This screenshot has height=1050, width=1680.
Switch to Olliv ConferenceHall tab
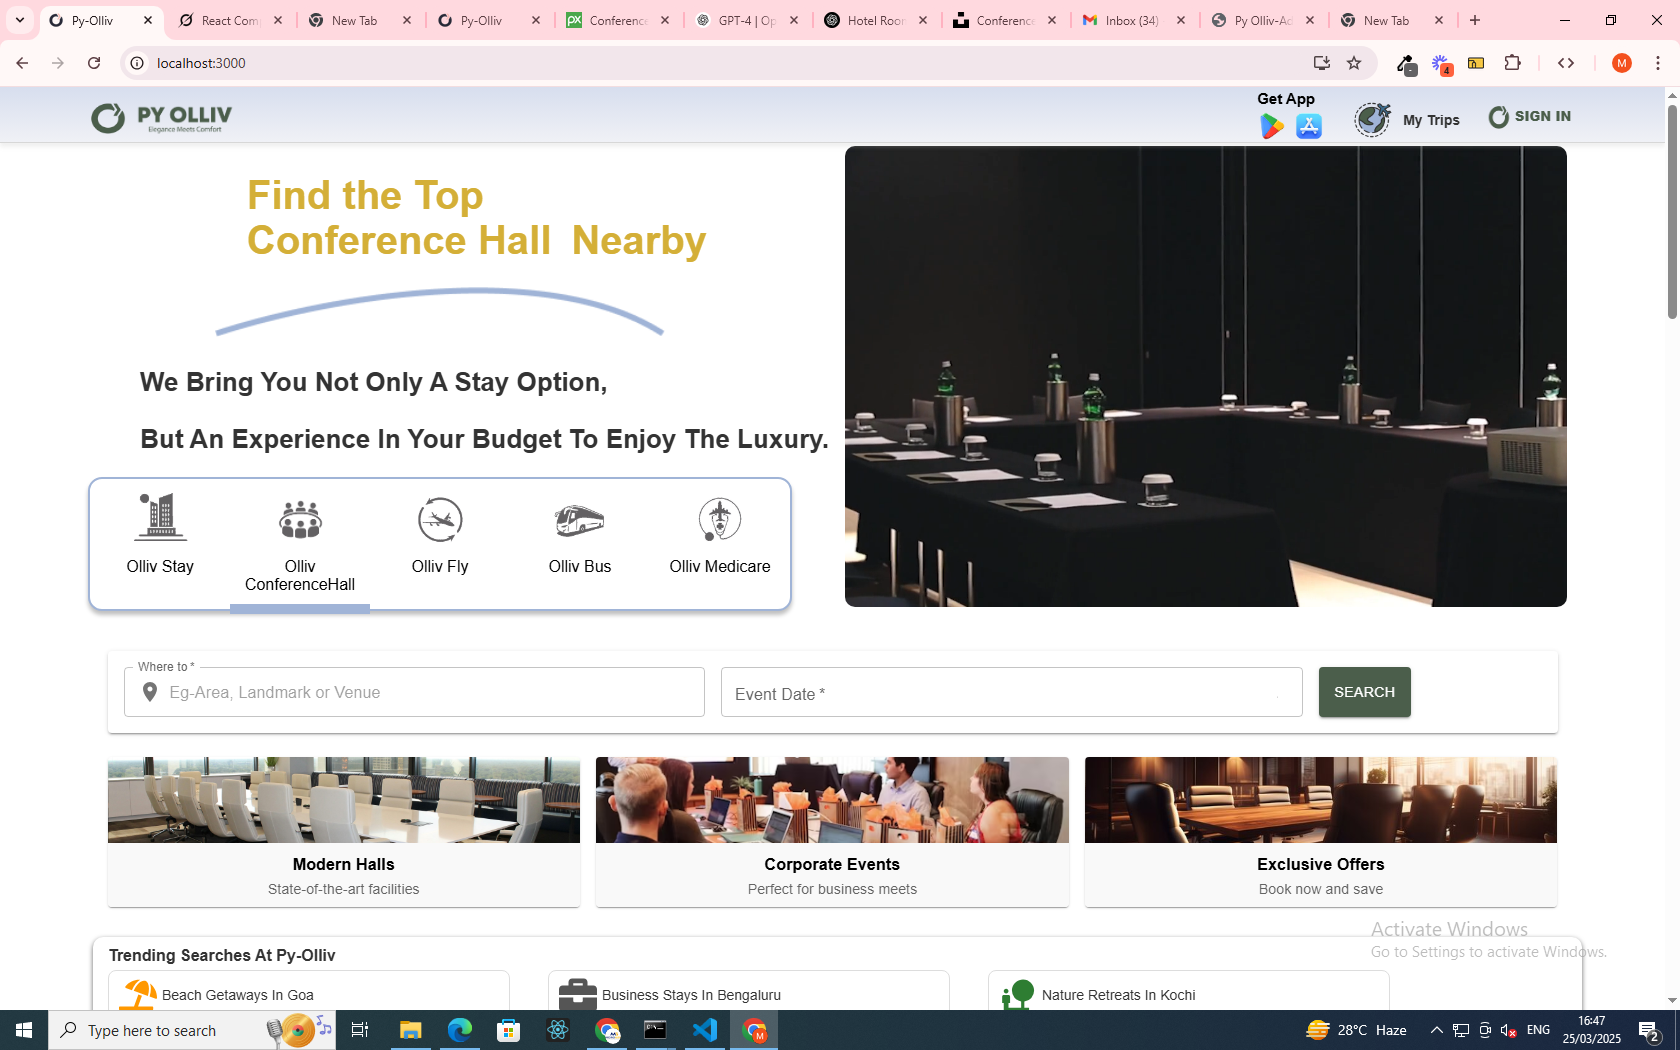[x=300, y=546]
